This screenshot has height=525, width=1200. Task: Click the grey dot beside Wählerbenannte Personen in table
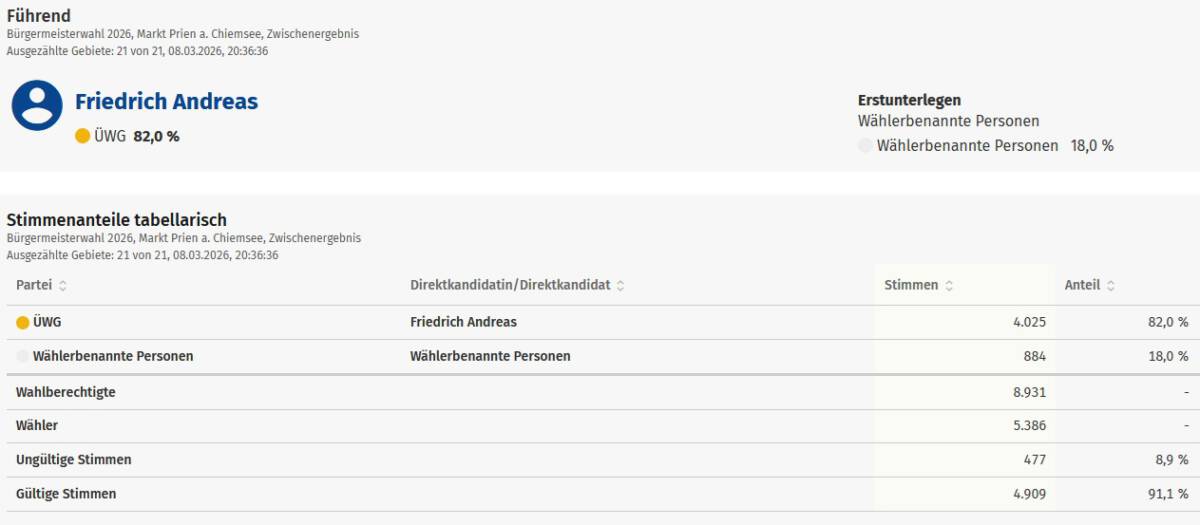pyautogui.click(x=23, y=356)
